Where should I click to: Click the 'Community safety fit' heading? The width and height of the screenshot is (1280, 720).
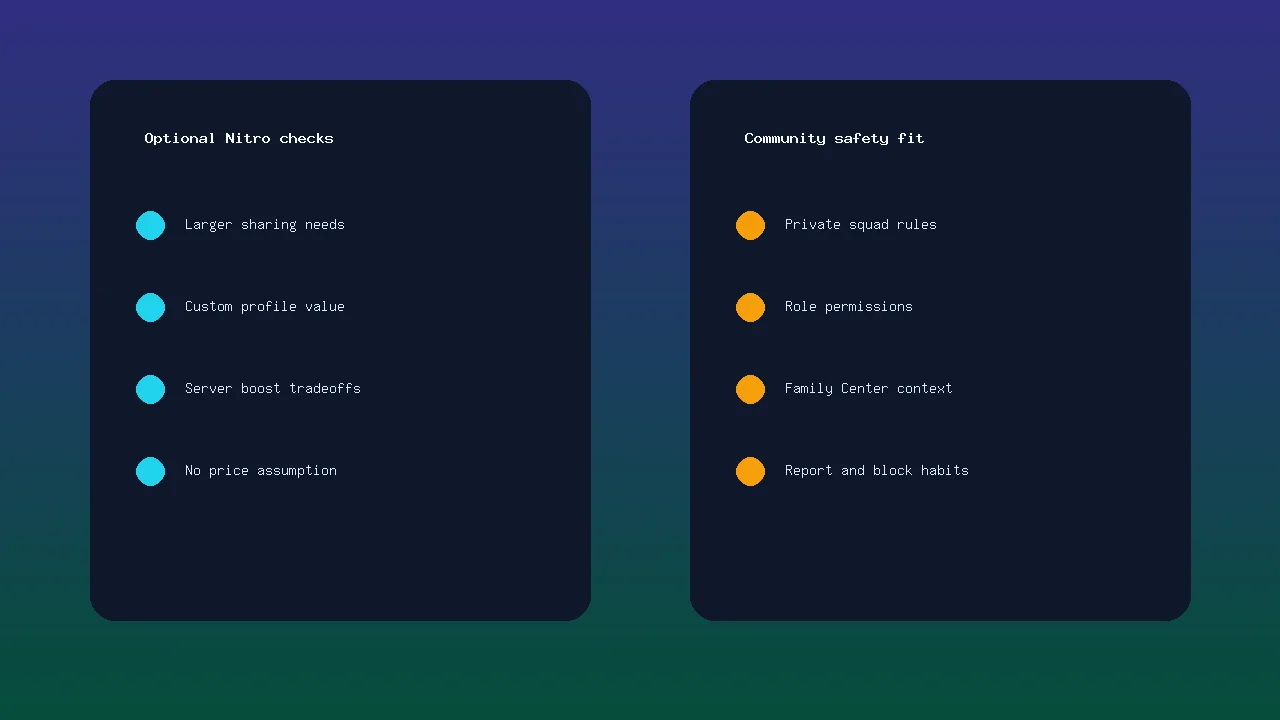[834, 138]
